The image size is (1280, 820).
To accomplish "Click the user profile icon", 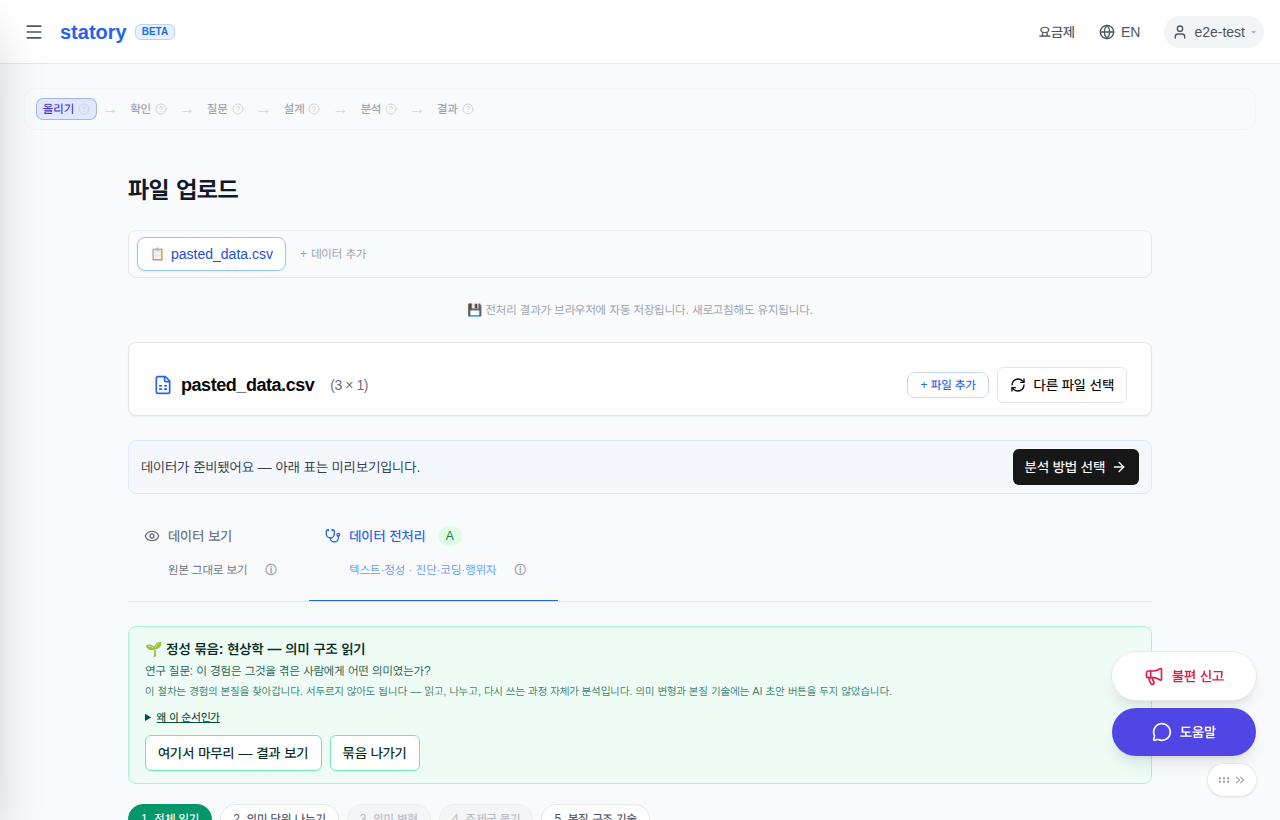I will click(1180, 32).
